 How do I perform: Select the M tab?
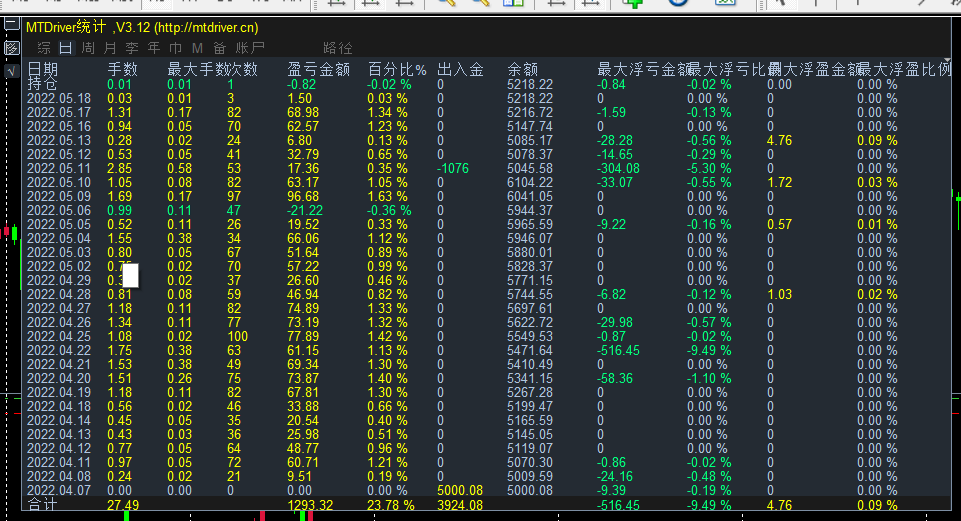(197, 48)
